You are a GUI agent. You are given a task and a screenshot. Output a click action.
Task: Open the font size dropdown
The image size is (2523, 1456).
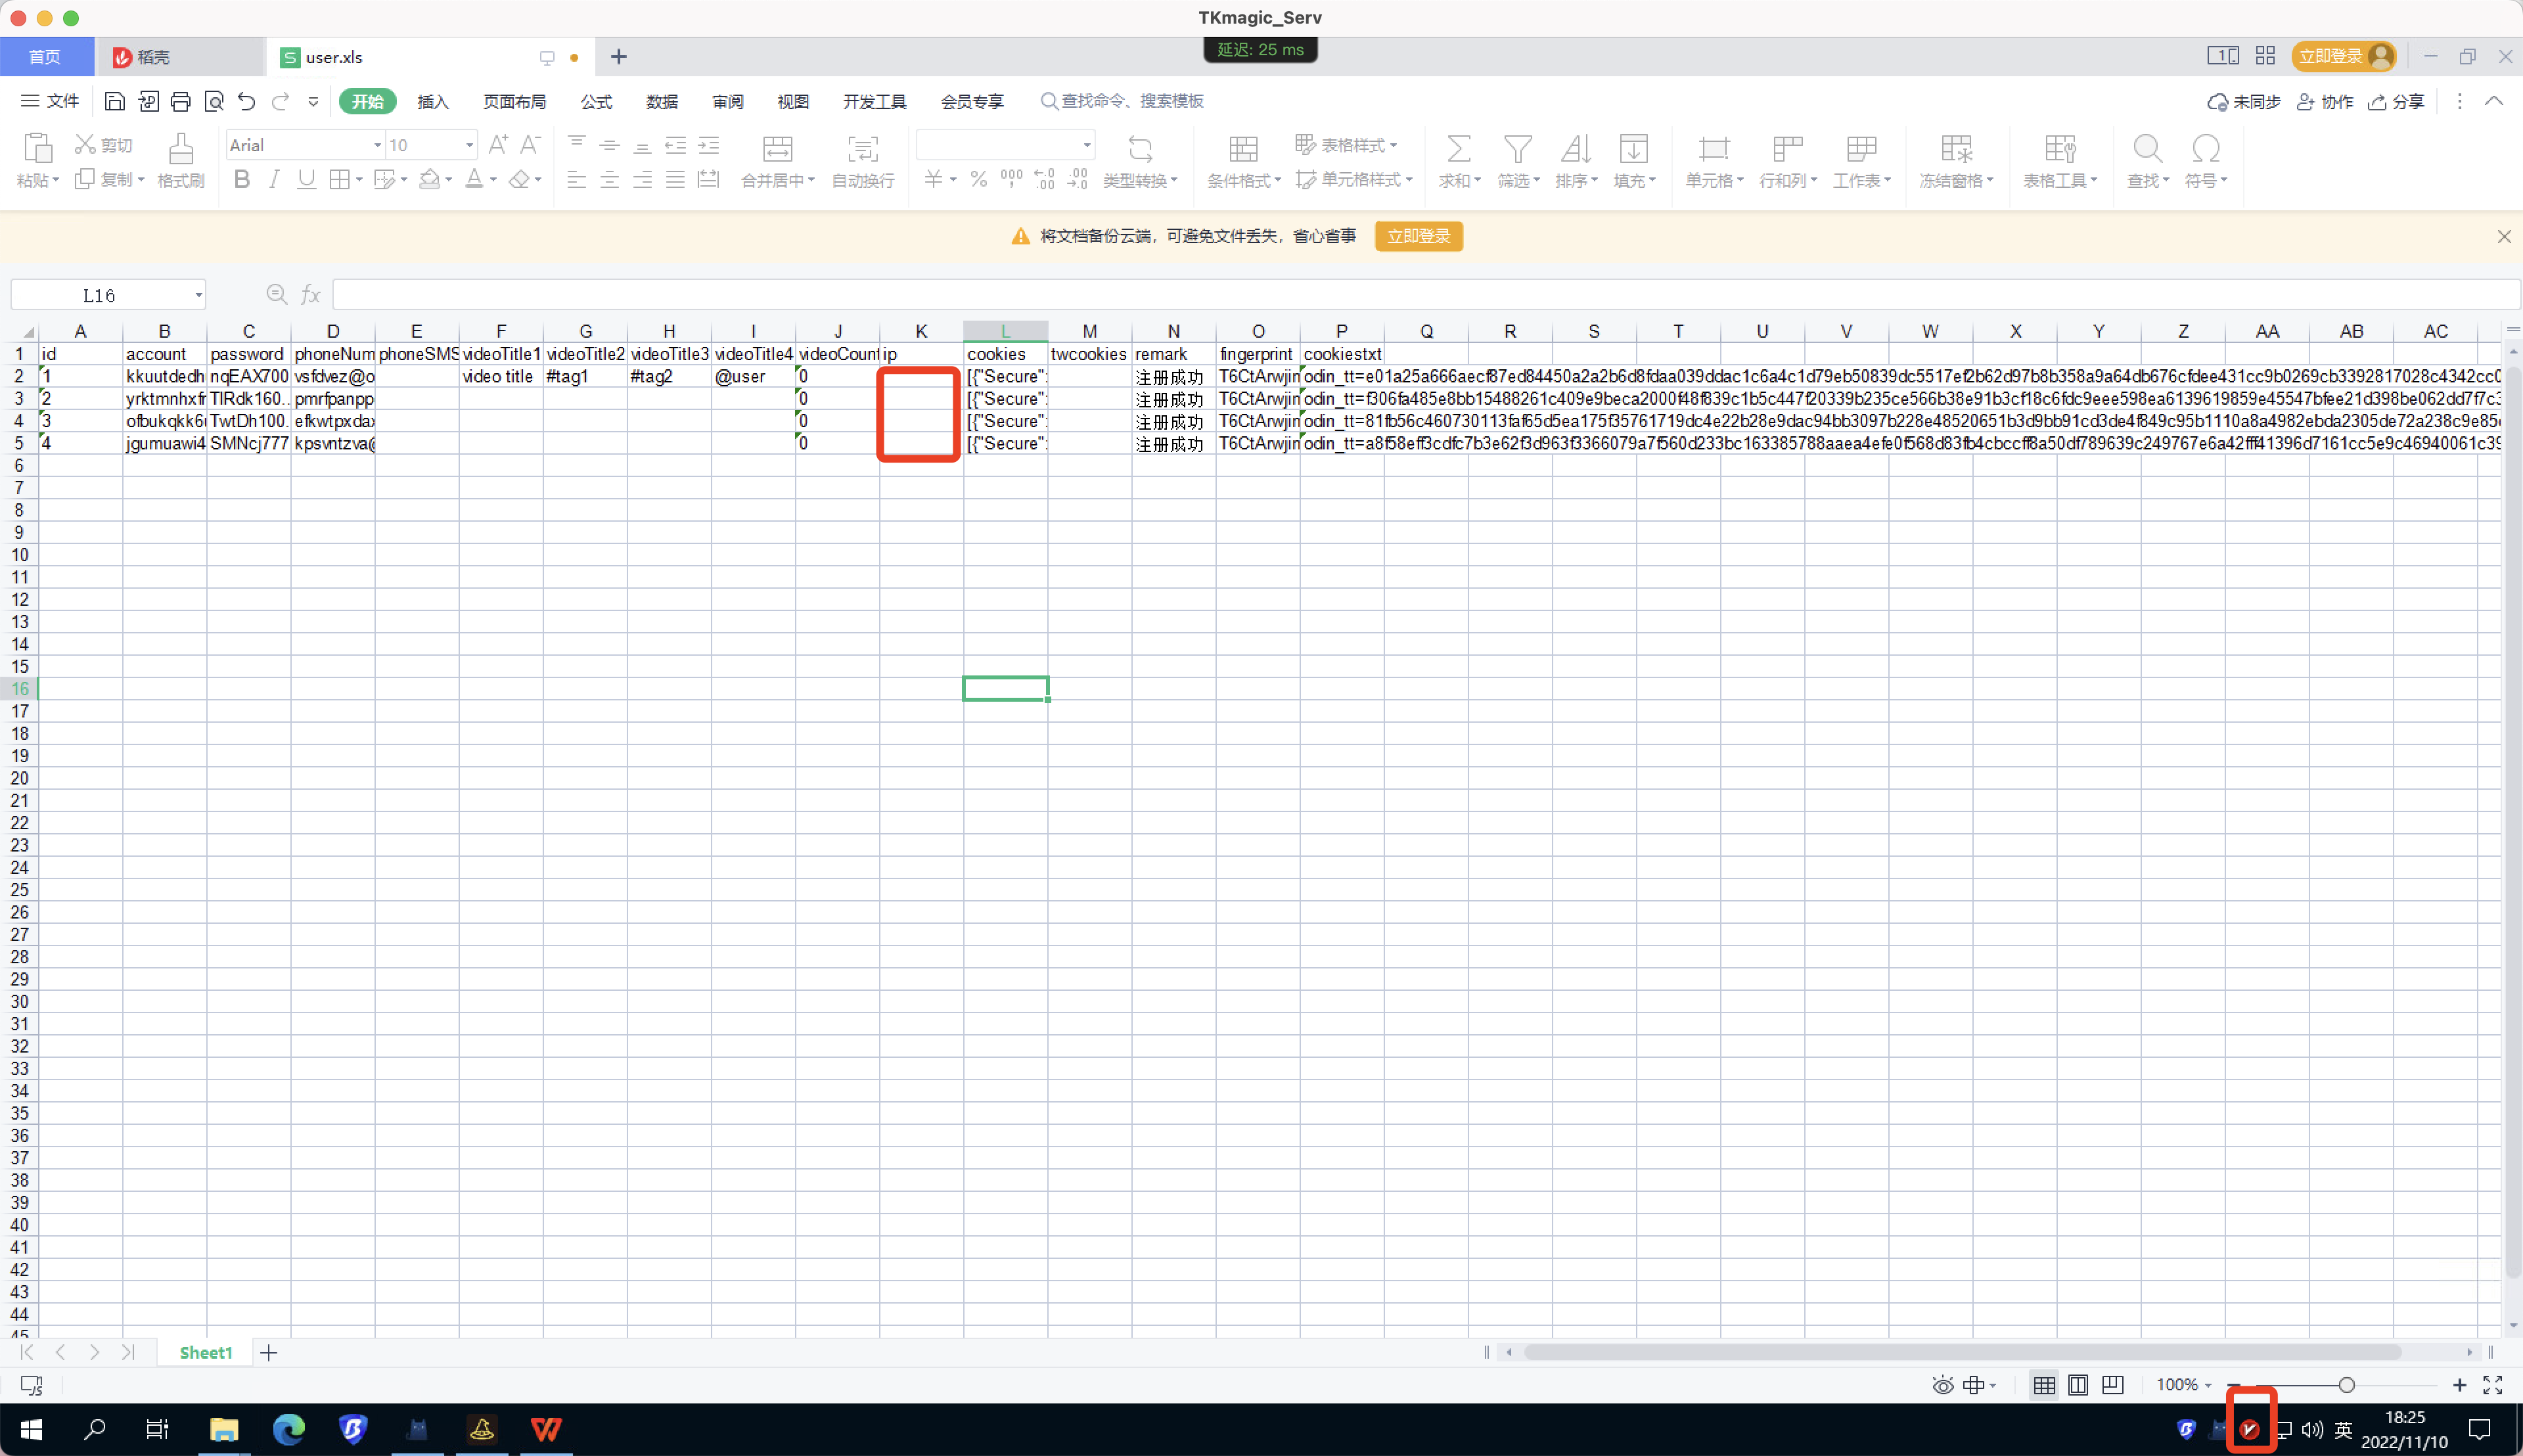(468, 146)
